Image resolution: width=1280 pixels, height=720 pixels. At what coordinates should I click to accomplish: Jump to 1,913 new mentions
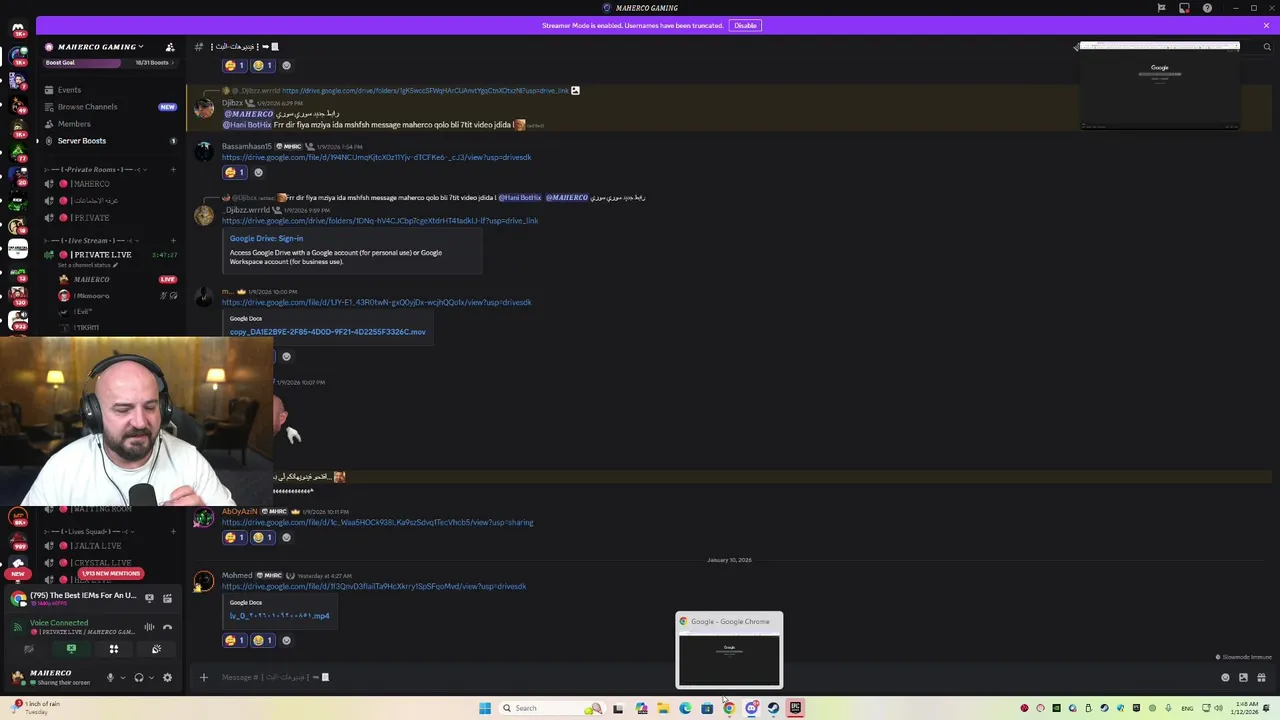[x=111, y=574]
